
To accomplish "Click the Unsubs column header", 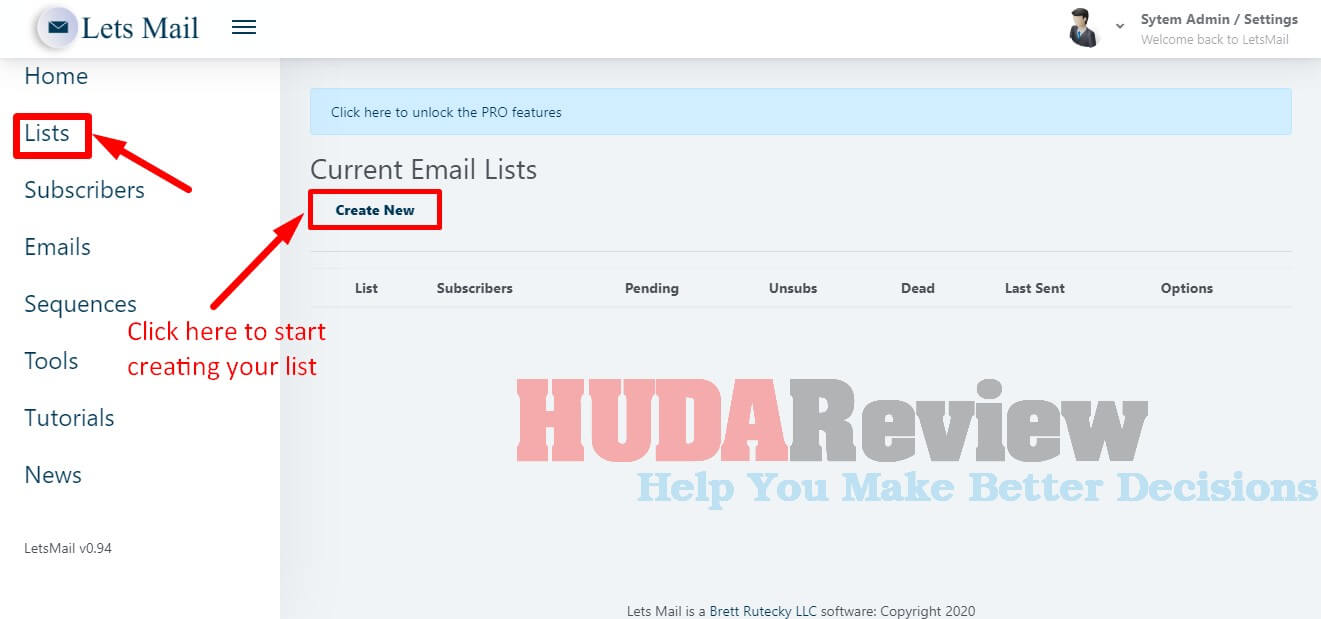I will click(x=793, y=288).
